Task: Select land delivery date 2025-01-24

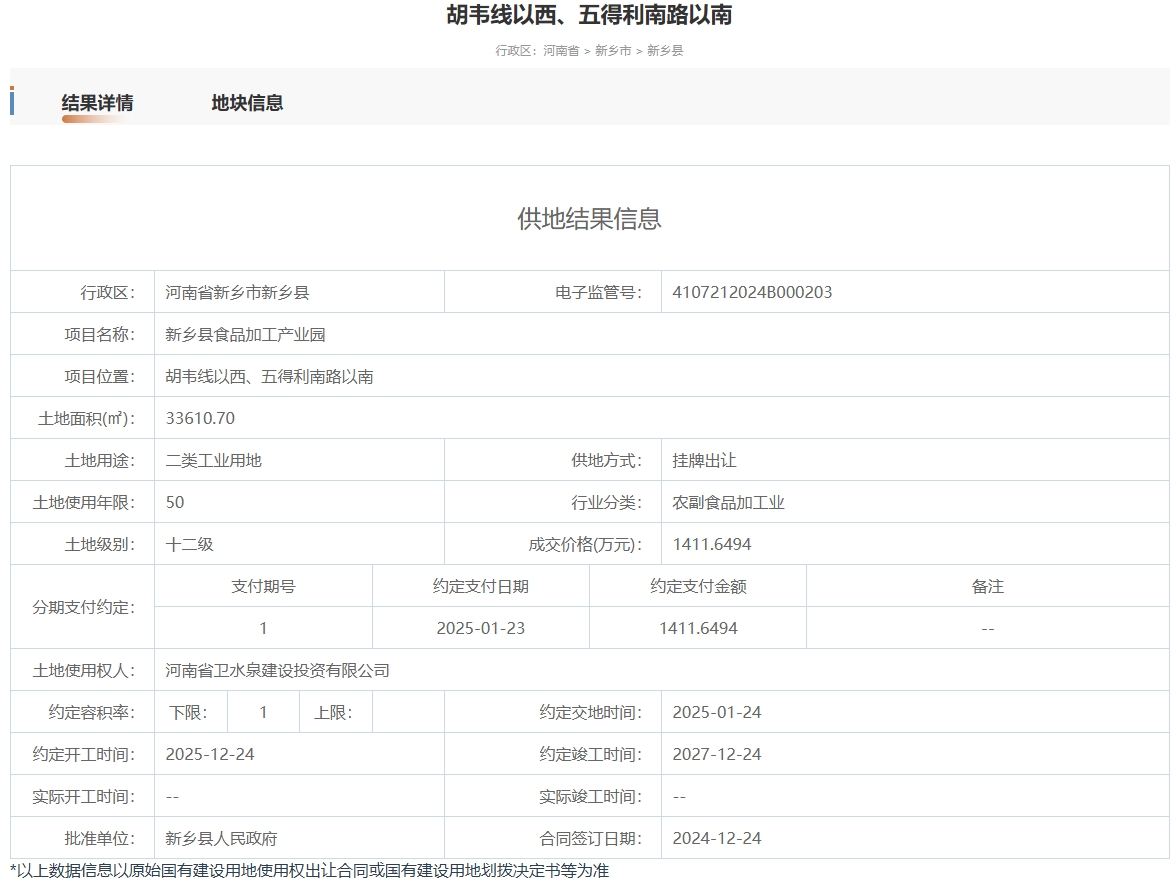Action: [x=717, y=712]
